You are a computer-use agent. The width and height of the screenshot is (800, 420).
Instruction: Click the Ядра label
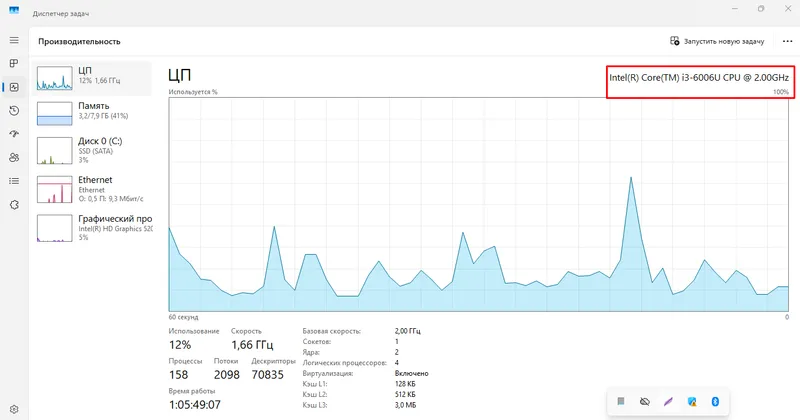pyautogui.click(x=311, y=352)
